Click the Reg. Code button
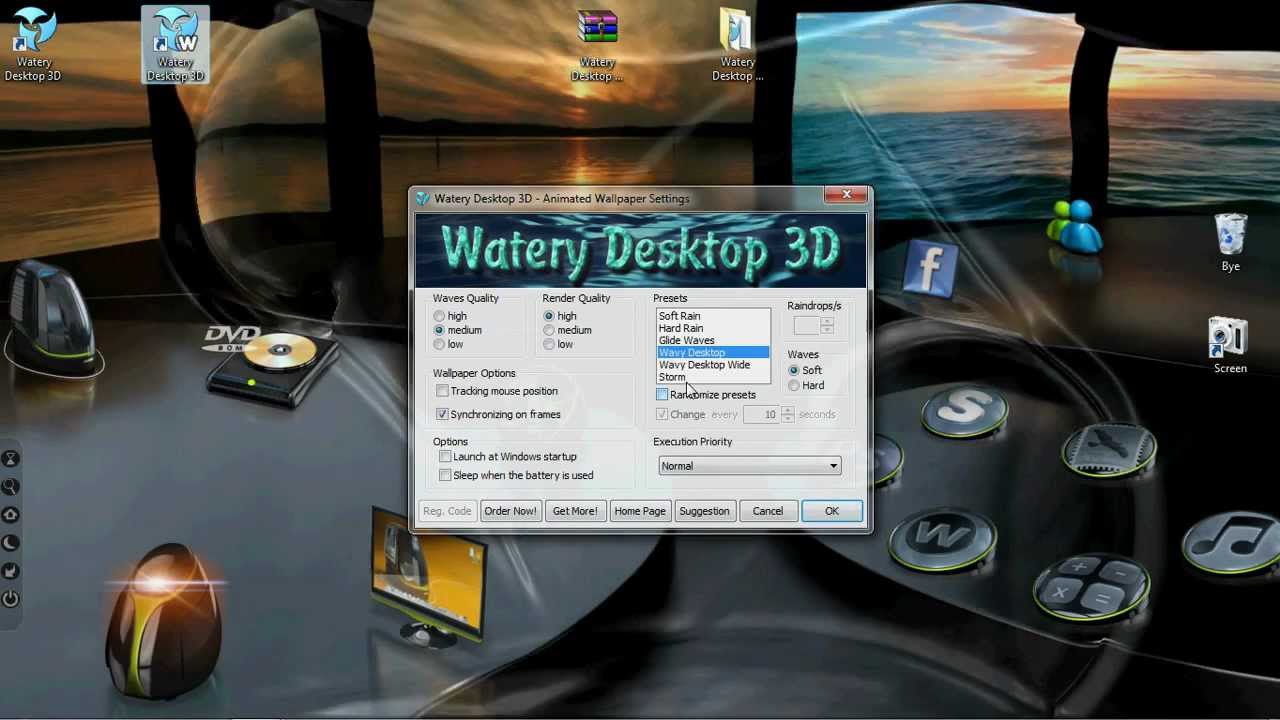Image resolution: width=1280 pixels, height=720 pixels. 447,511
